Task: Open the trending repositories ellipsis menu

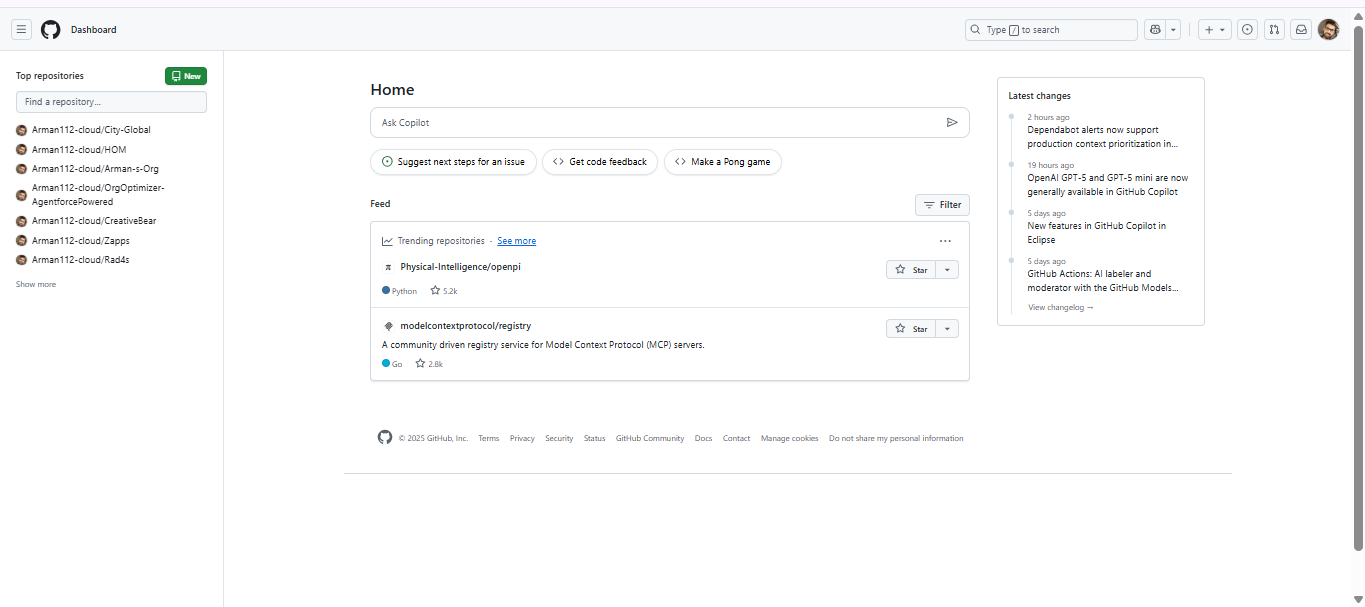Action: tap(945, 240)
